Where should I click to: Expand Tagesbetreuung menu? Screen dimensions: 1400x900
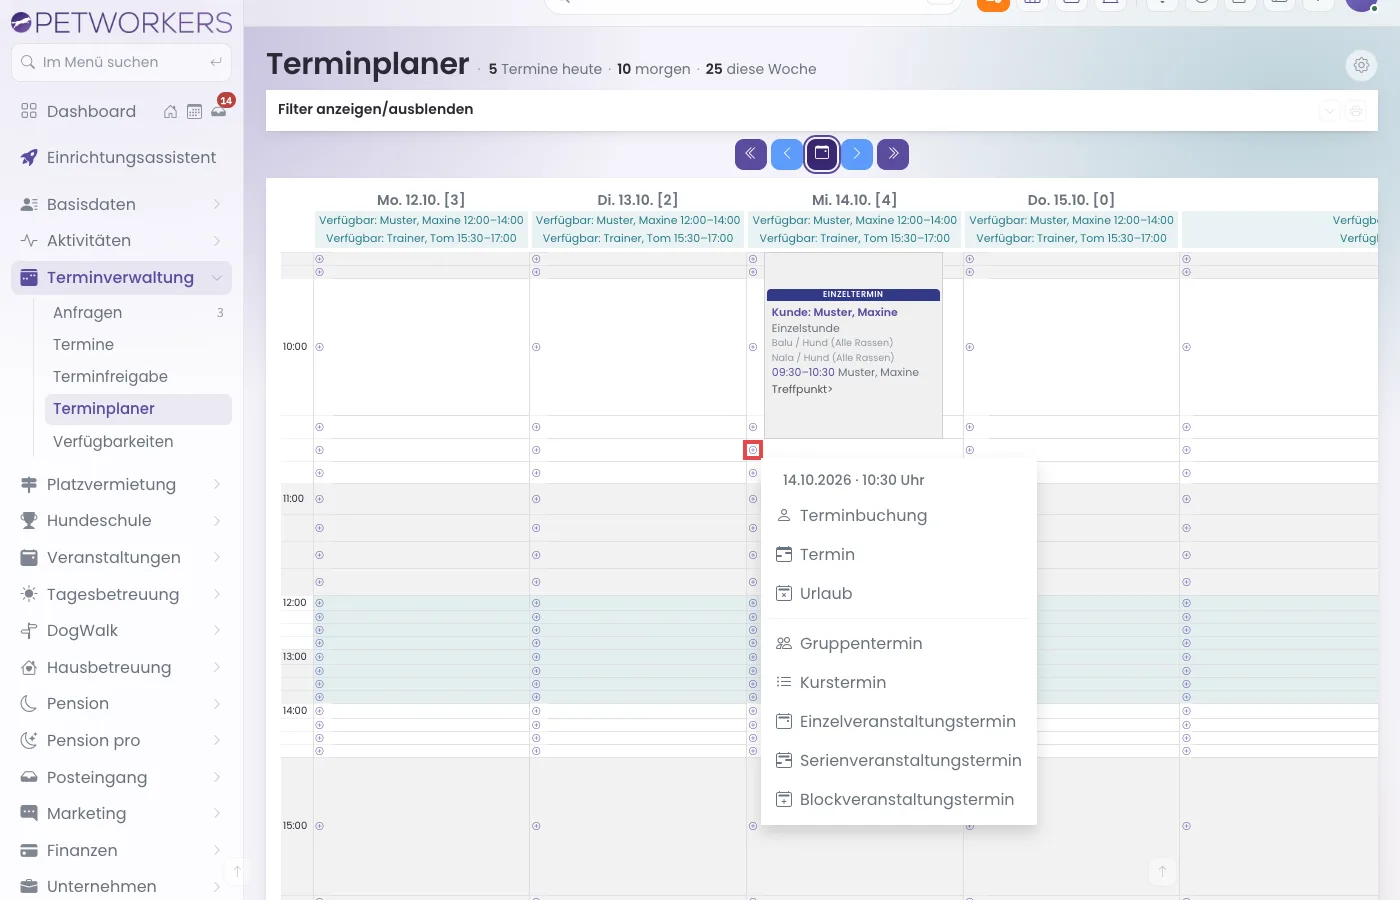pyautogui.click(x=121, y=594)
